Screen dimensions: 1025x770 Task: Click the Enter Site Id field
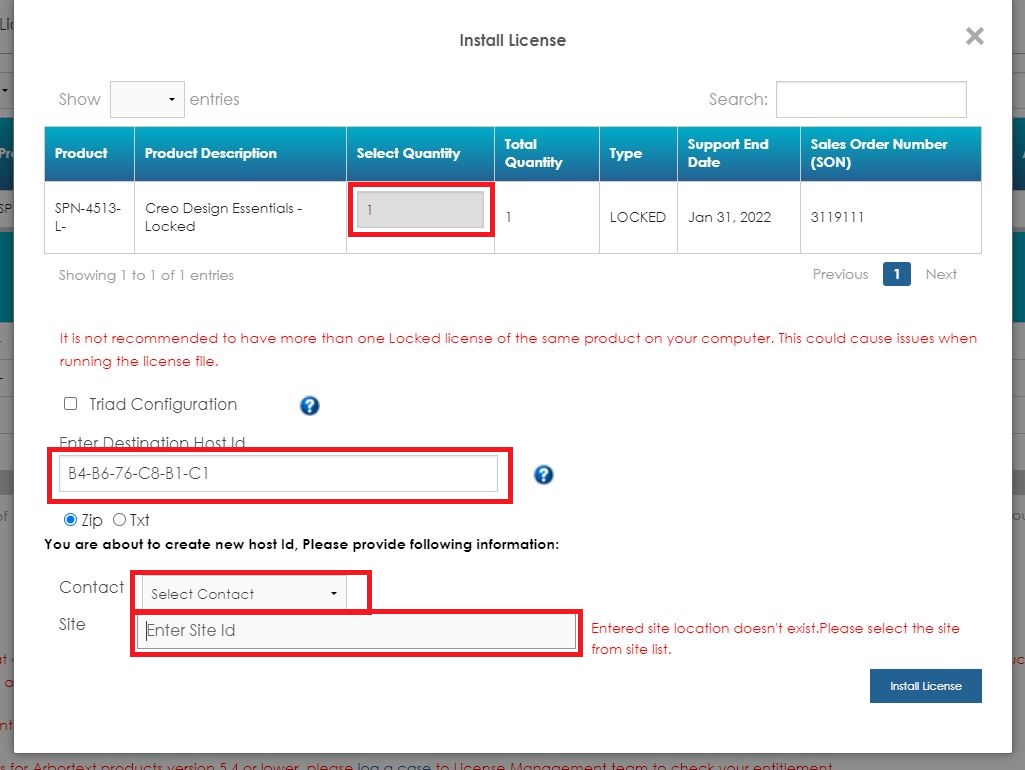(x=356, y=631)
